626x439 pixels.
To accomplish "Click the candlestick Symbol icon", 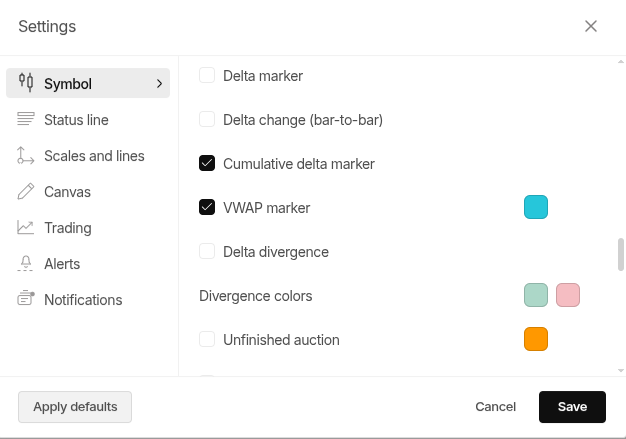I will [x=26, y=83].
